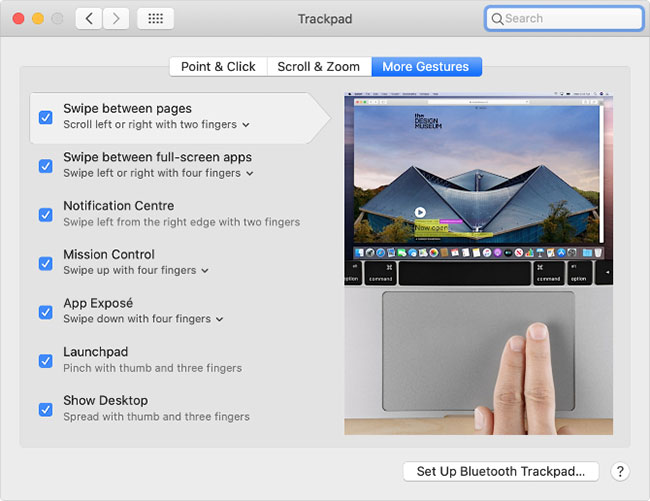Click the 'Mission Control' label
The width and height of the screenshot is (650, 501).
pos(109,254)
